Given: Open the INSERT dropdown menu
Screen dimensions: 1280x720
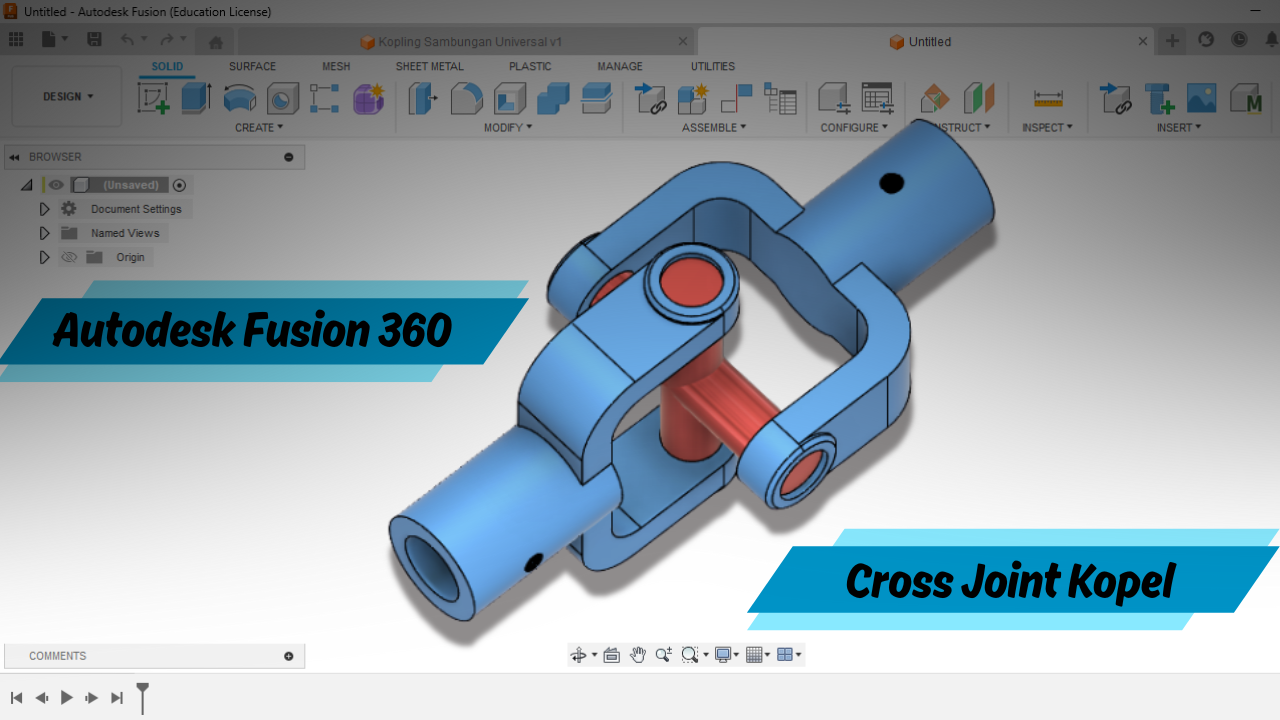Looking at the screenshot, I should (x=1179, y=127).
